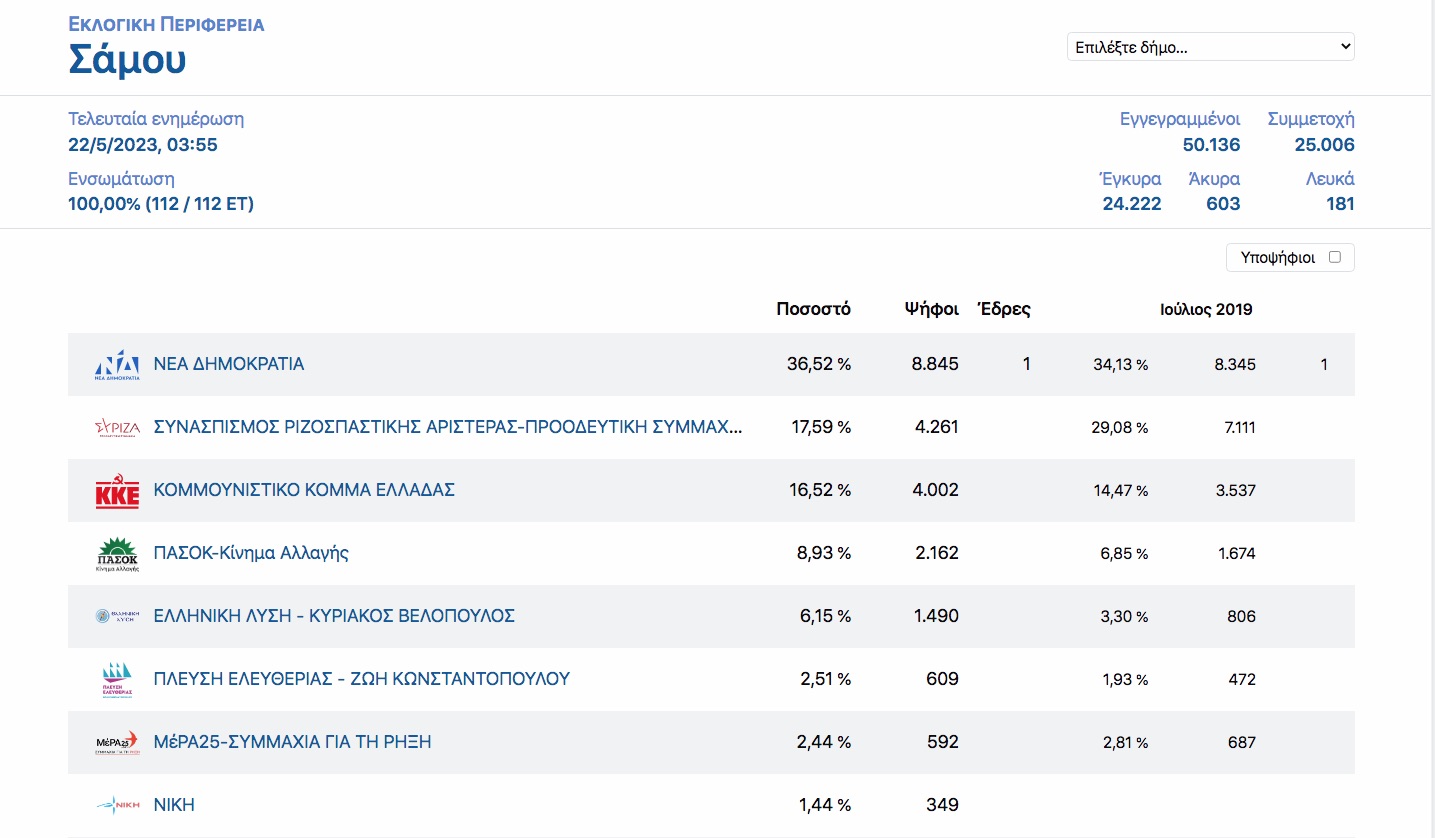1435x838 pixels.
Task: Click the 36,52 % percentage
Action: [819, 364]
